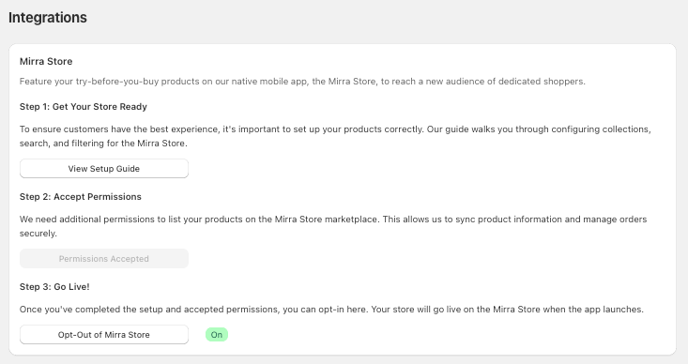
Task: Open the View Setup Guide button
Action: pyautogui.click(x=104, y=168)
